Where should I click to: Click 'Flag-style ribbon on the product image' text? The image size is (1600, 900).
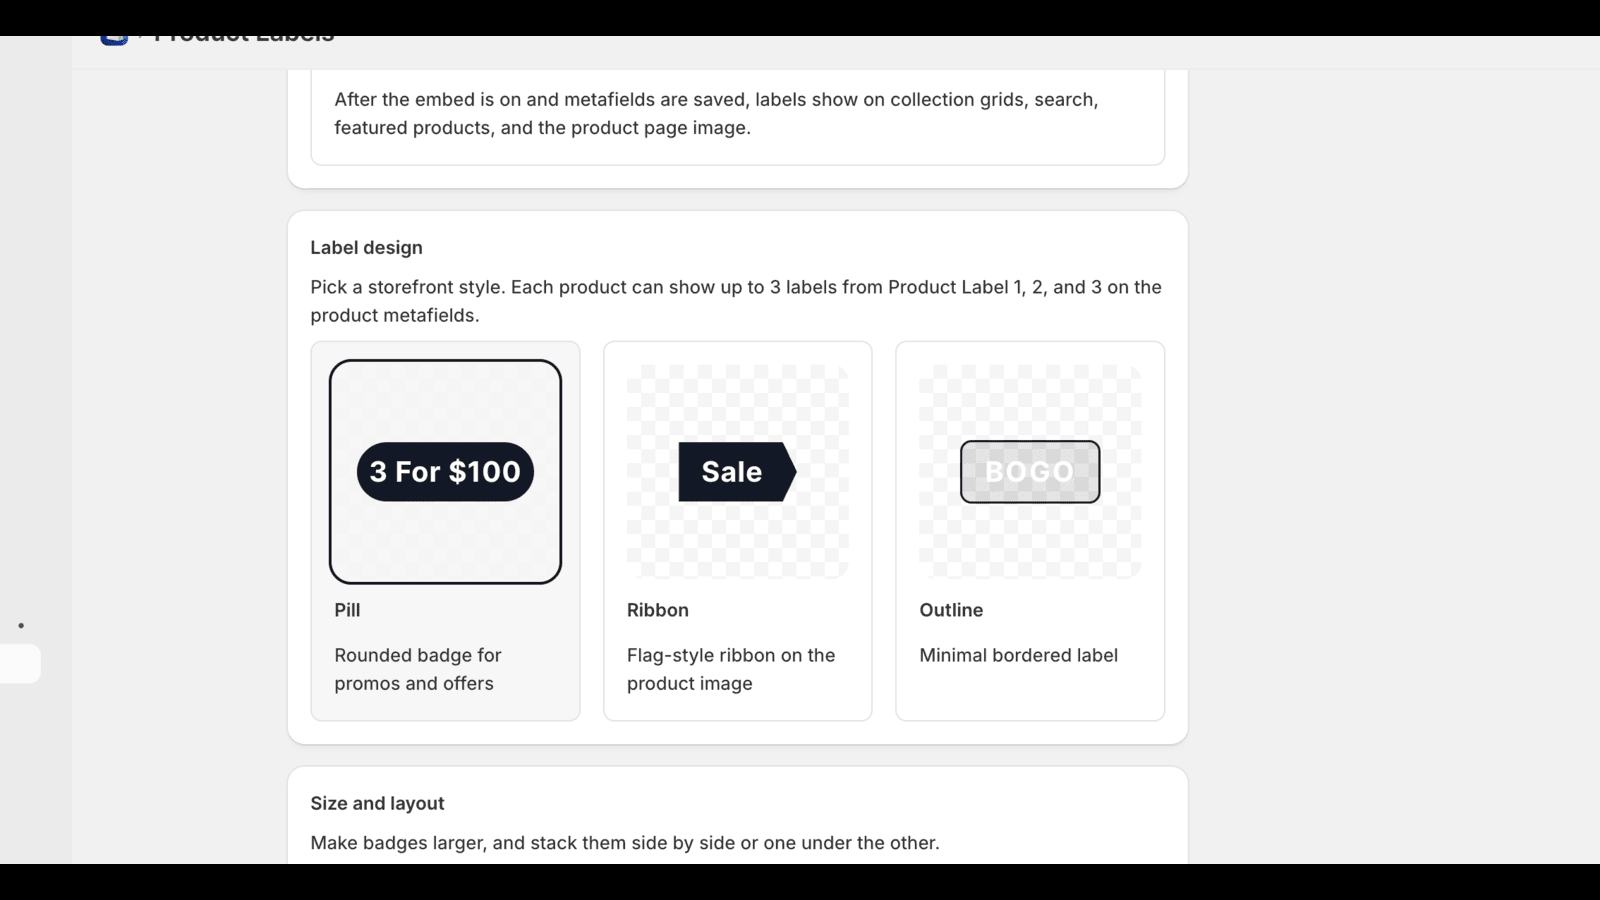[731, 669]
